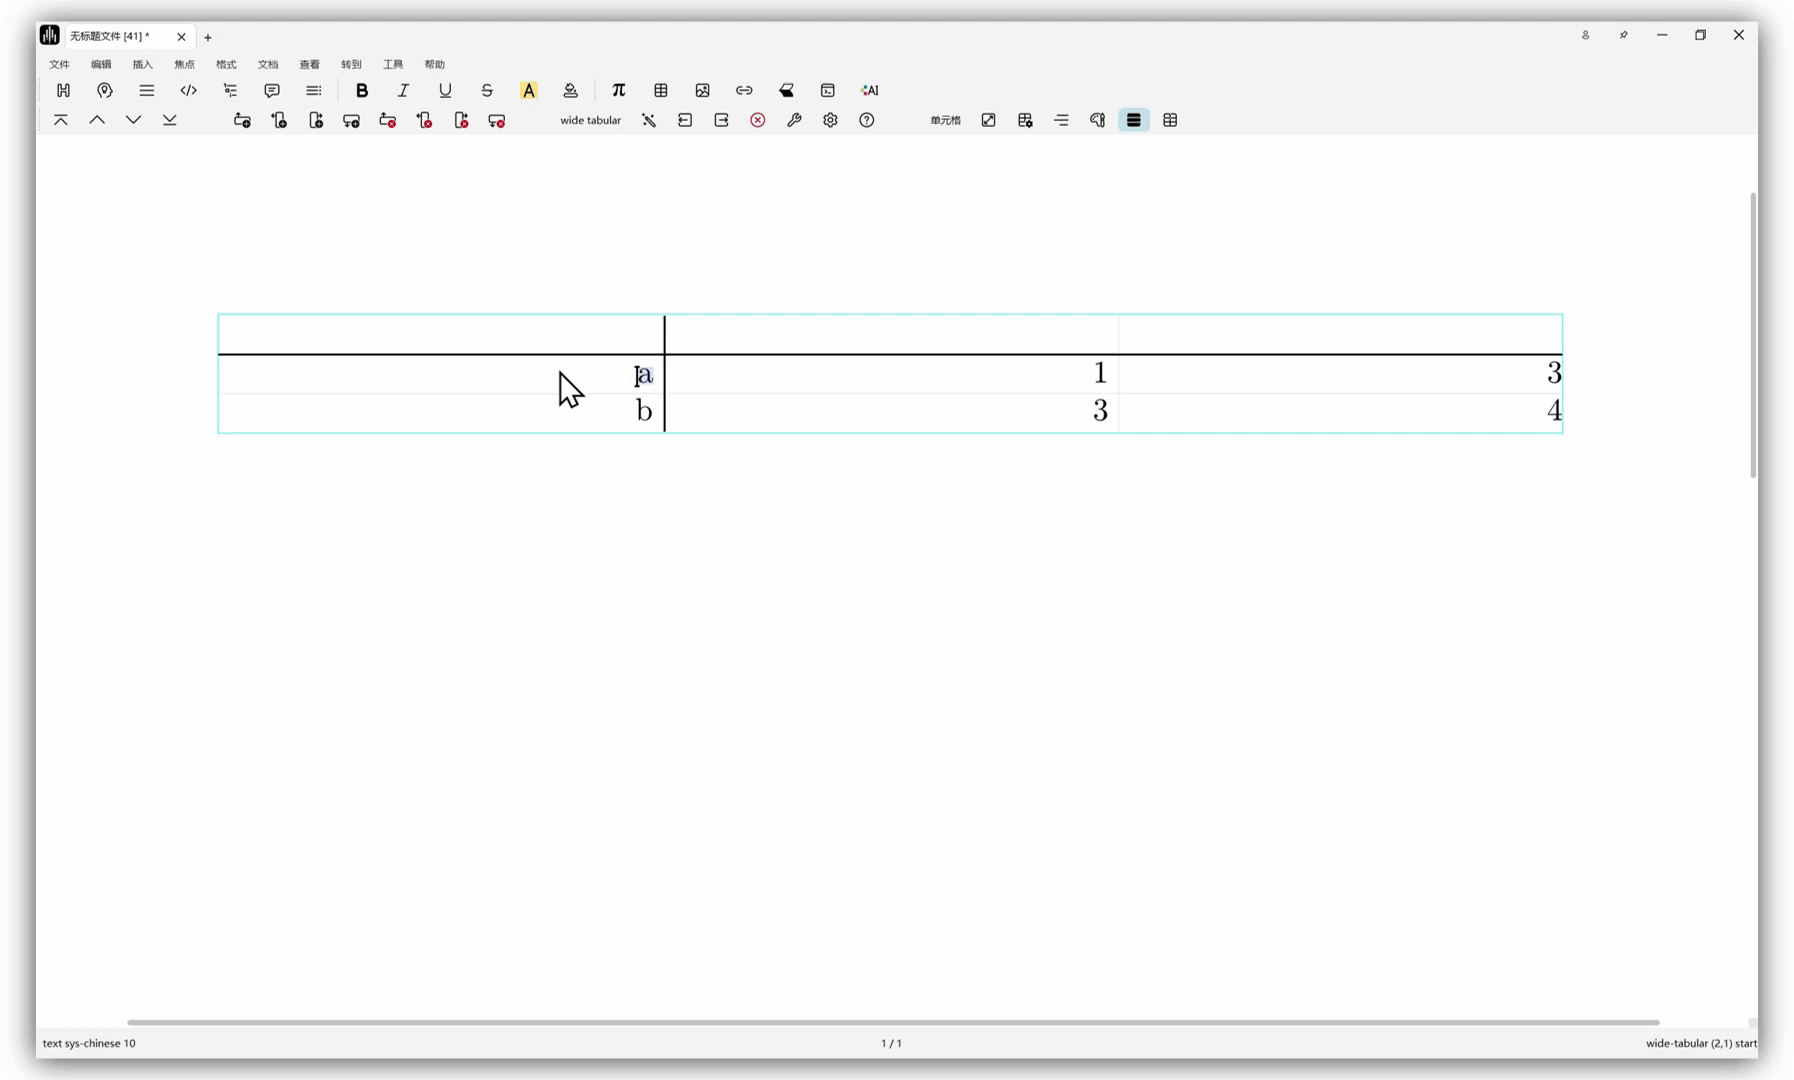Click the insert table icon
Viewport: 1794px width, 1080px height.
[661, 90]
